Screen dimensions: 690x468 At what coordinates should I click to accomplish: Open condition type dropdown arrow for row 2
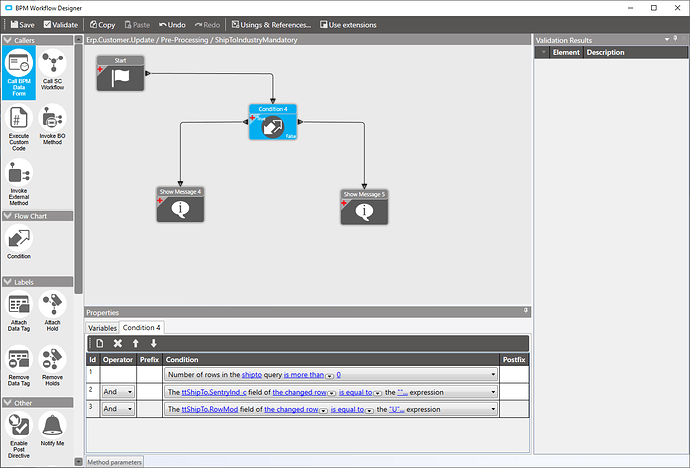tap(493, 392)
